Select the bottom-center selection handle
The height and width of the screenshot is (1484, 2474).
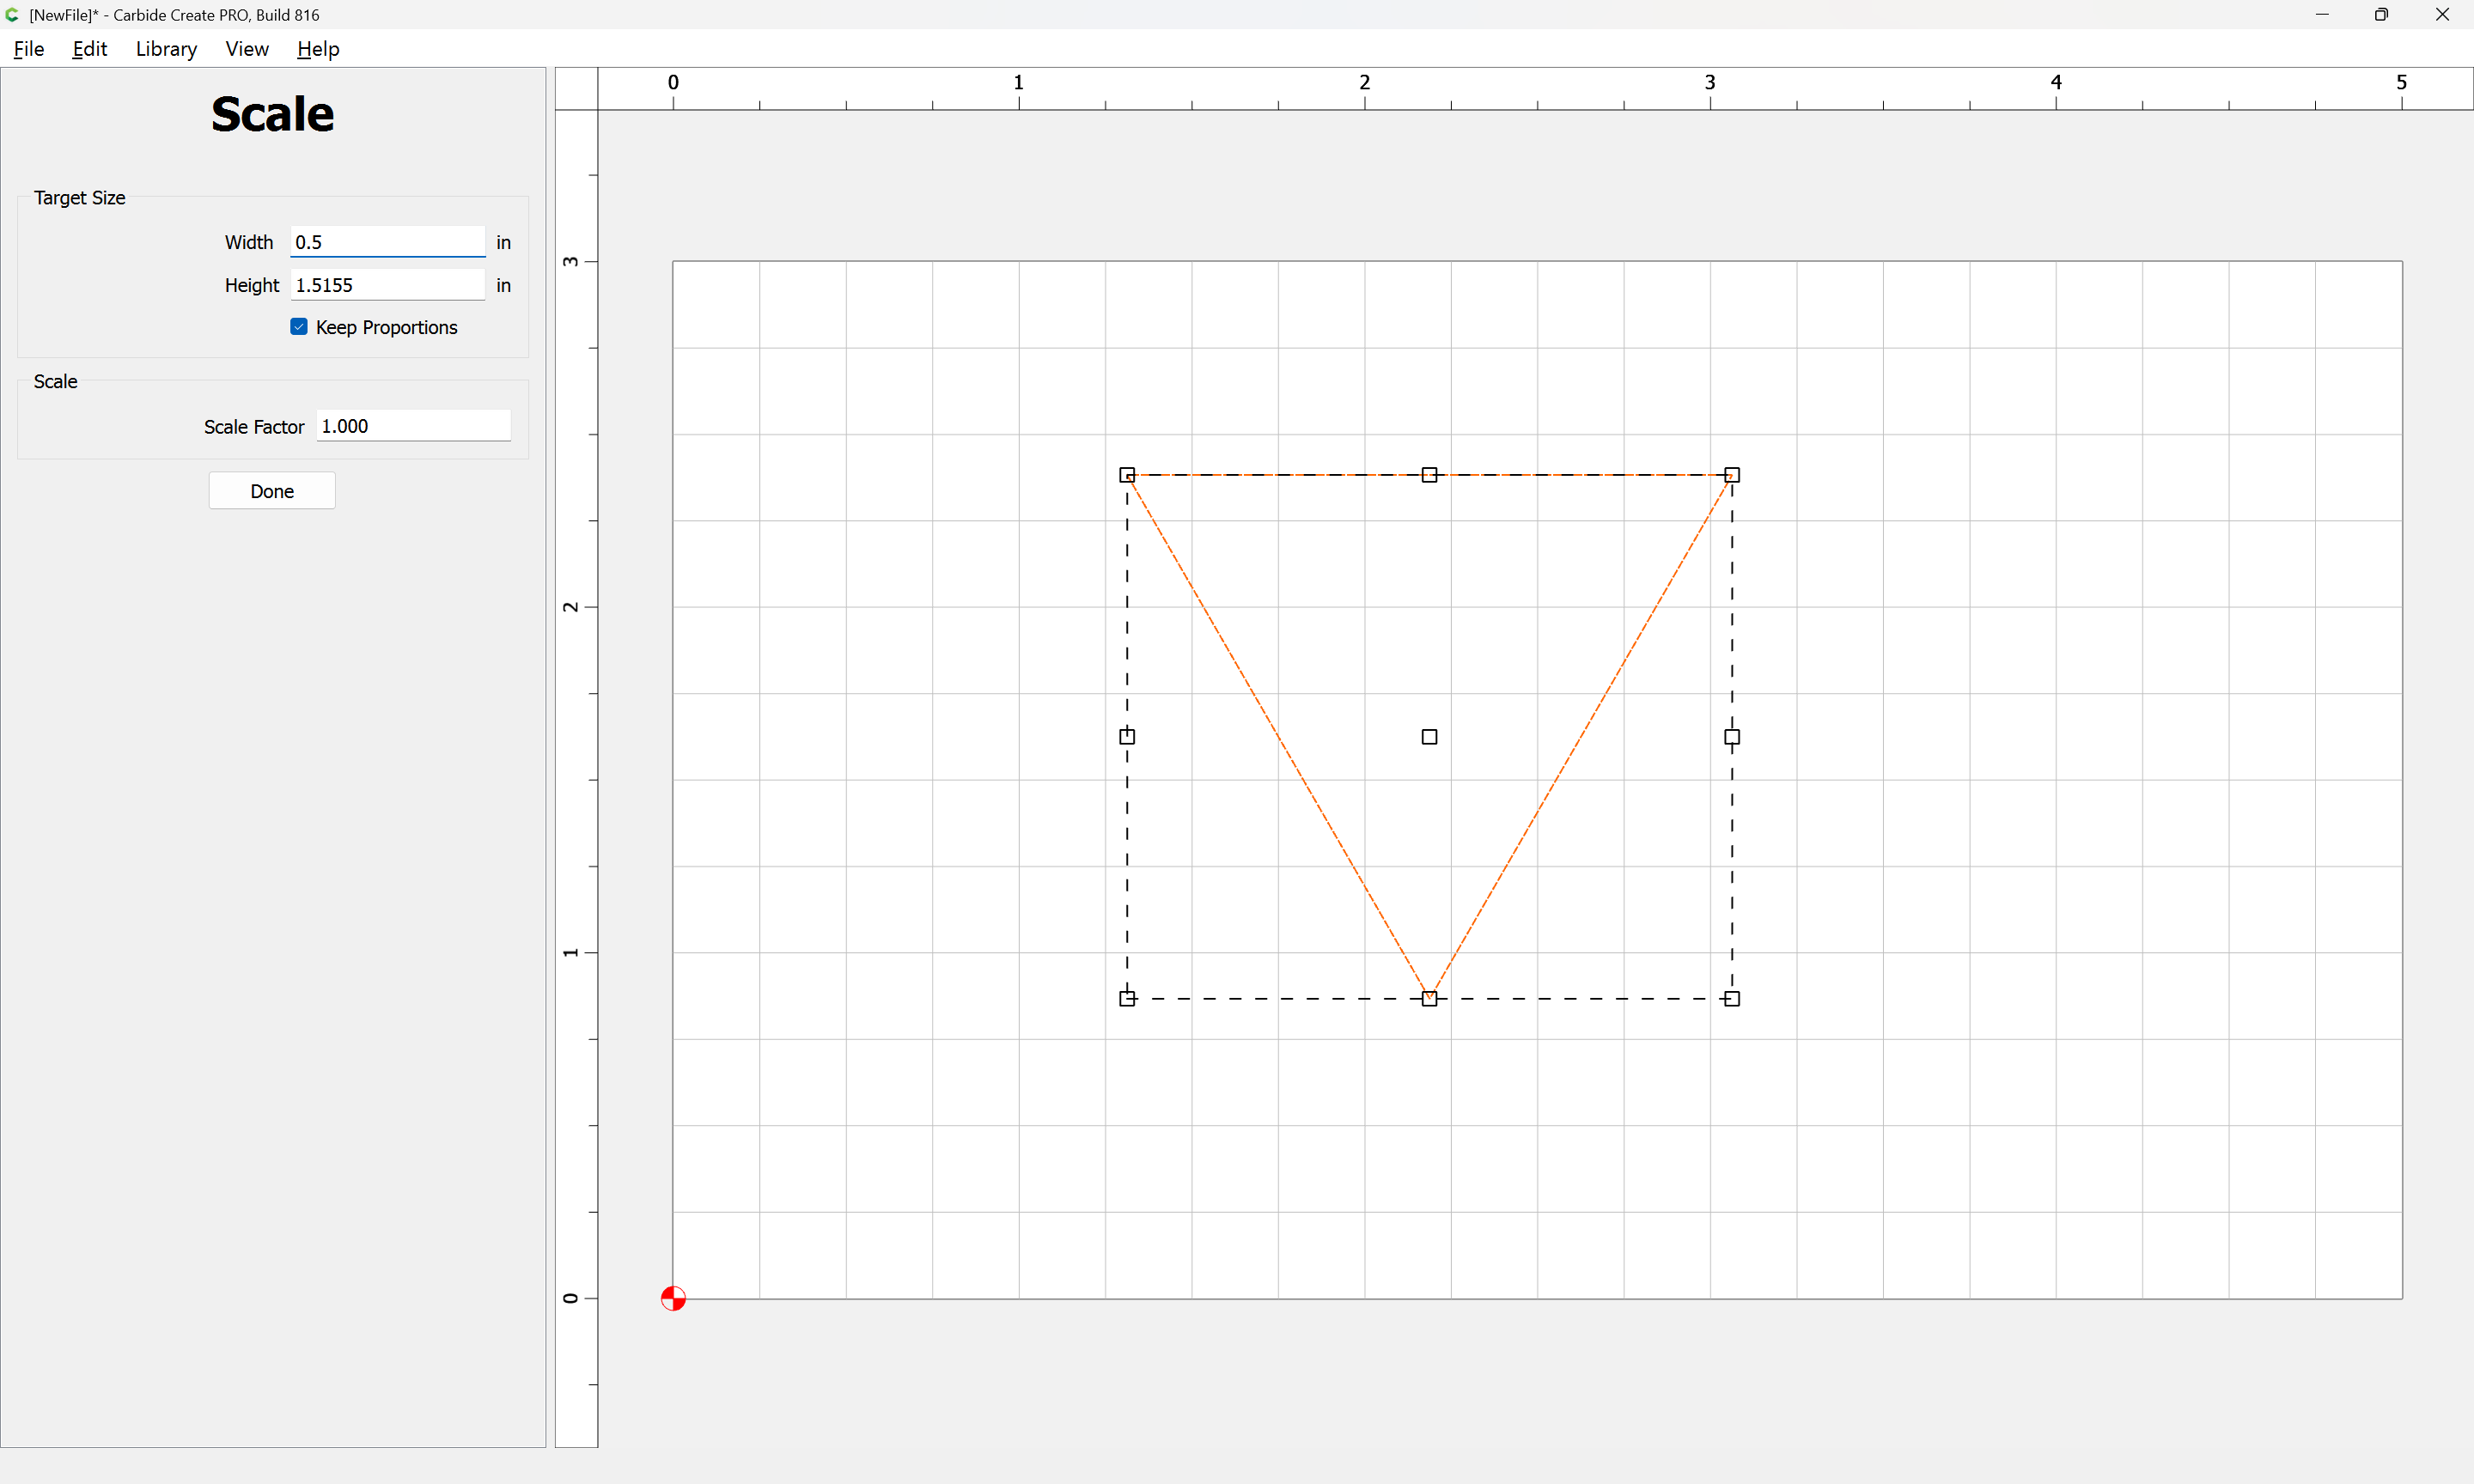[x=1429, y=998]
